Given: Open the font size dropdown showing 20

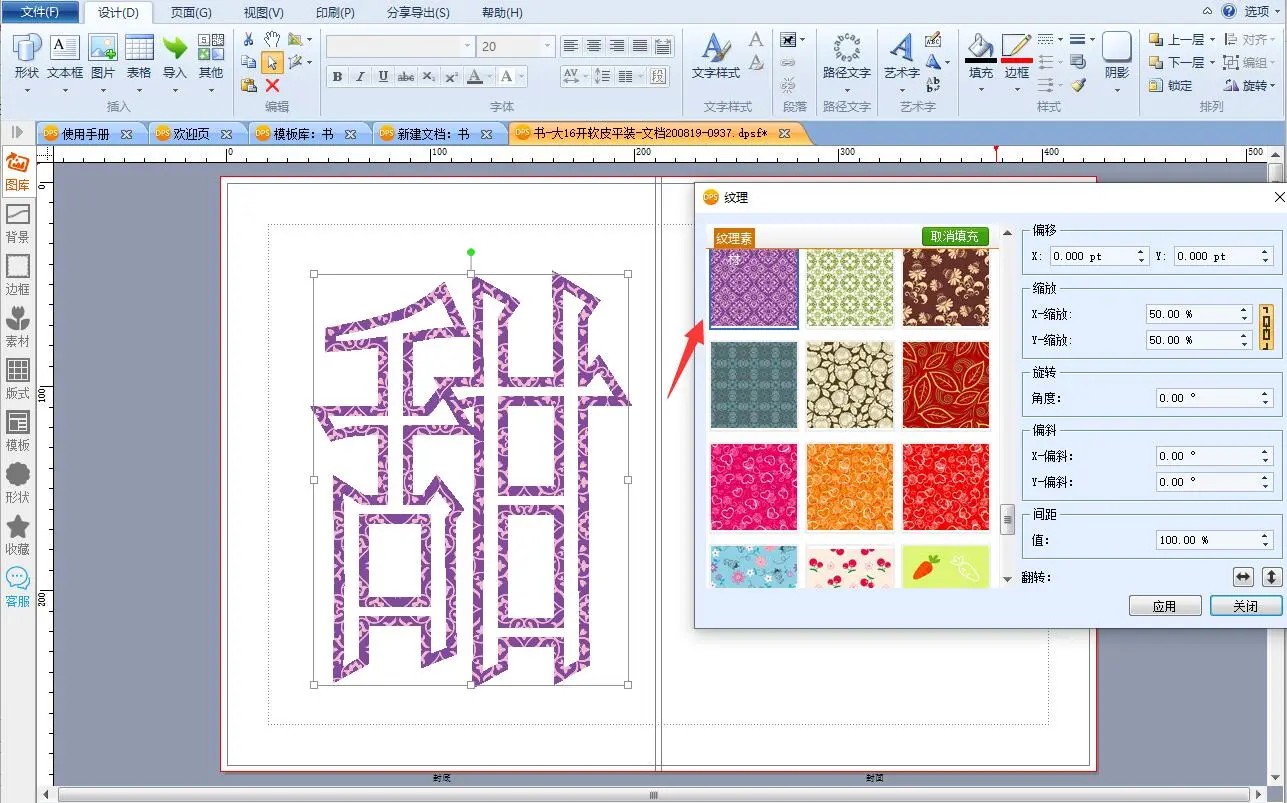Looking at the screenshot, I should [x=547, y=46].
